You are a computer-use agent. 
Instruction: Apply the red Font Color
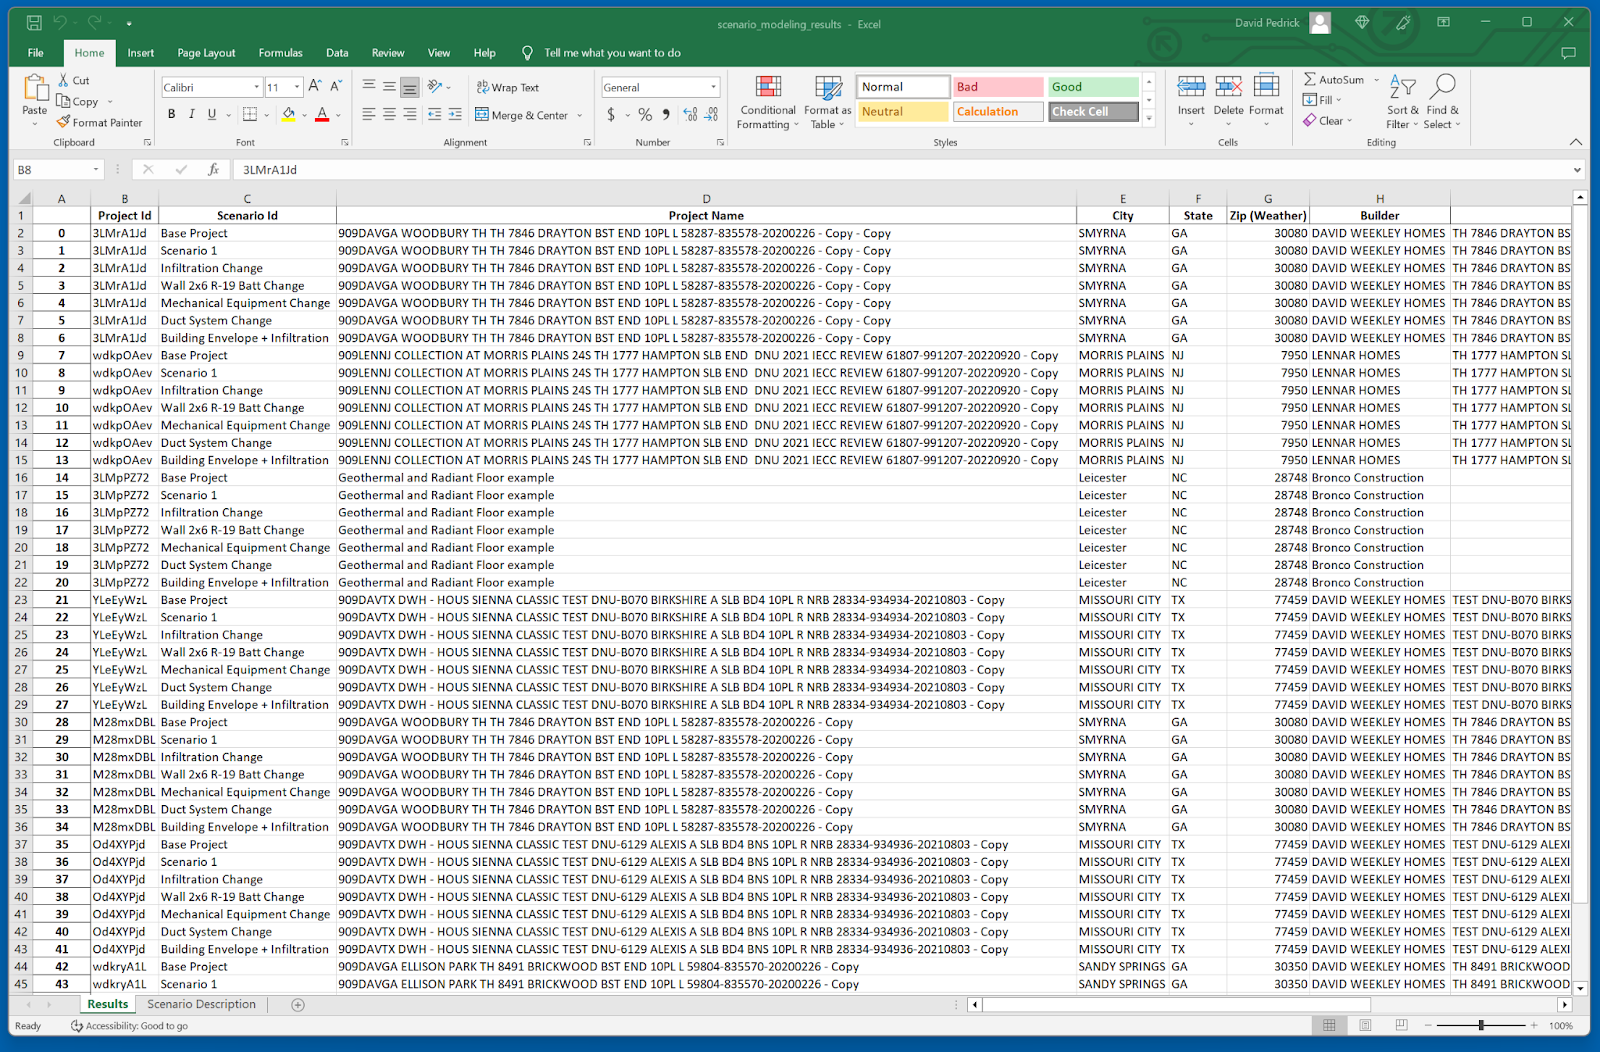pyautogui.click(x=322, y=115)
